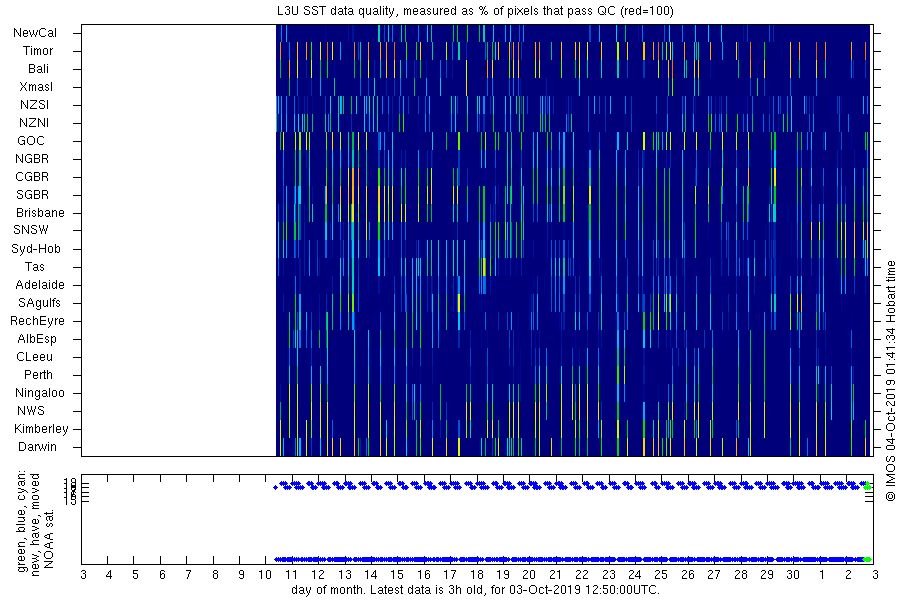Click the NZNI row label
This screenshot has height=600, width=900.
click(x=34, y=123)
